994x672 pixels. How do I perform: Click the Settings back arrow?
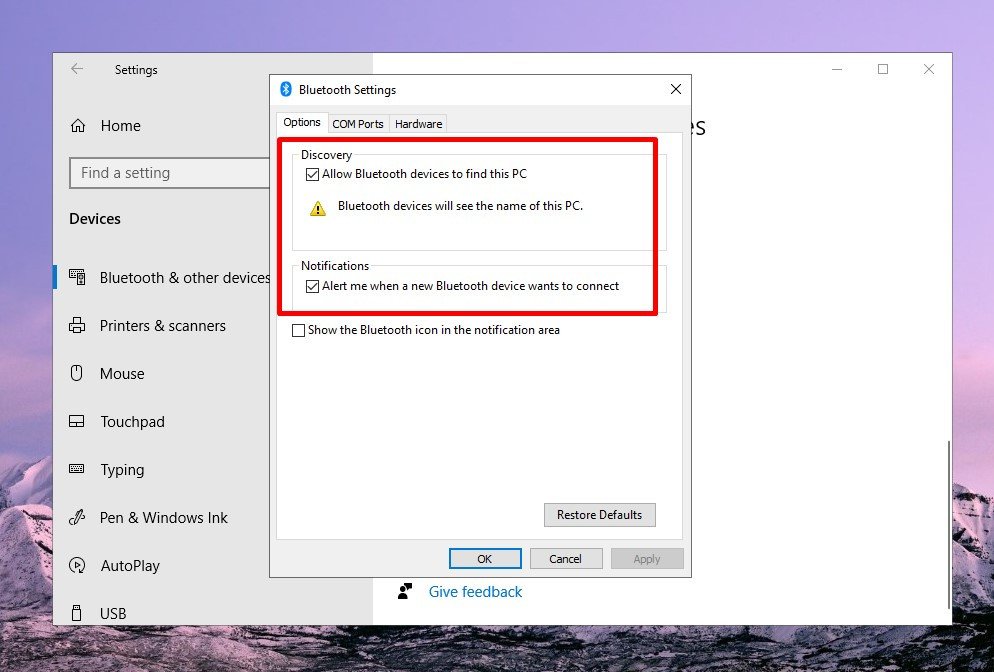click(77, 69)
